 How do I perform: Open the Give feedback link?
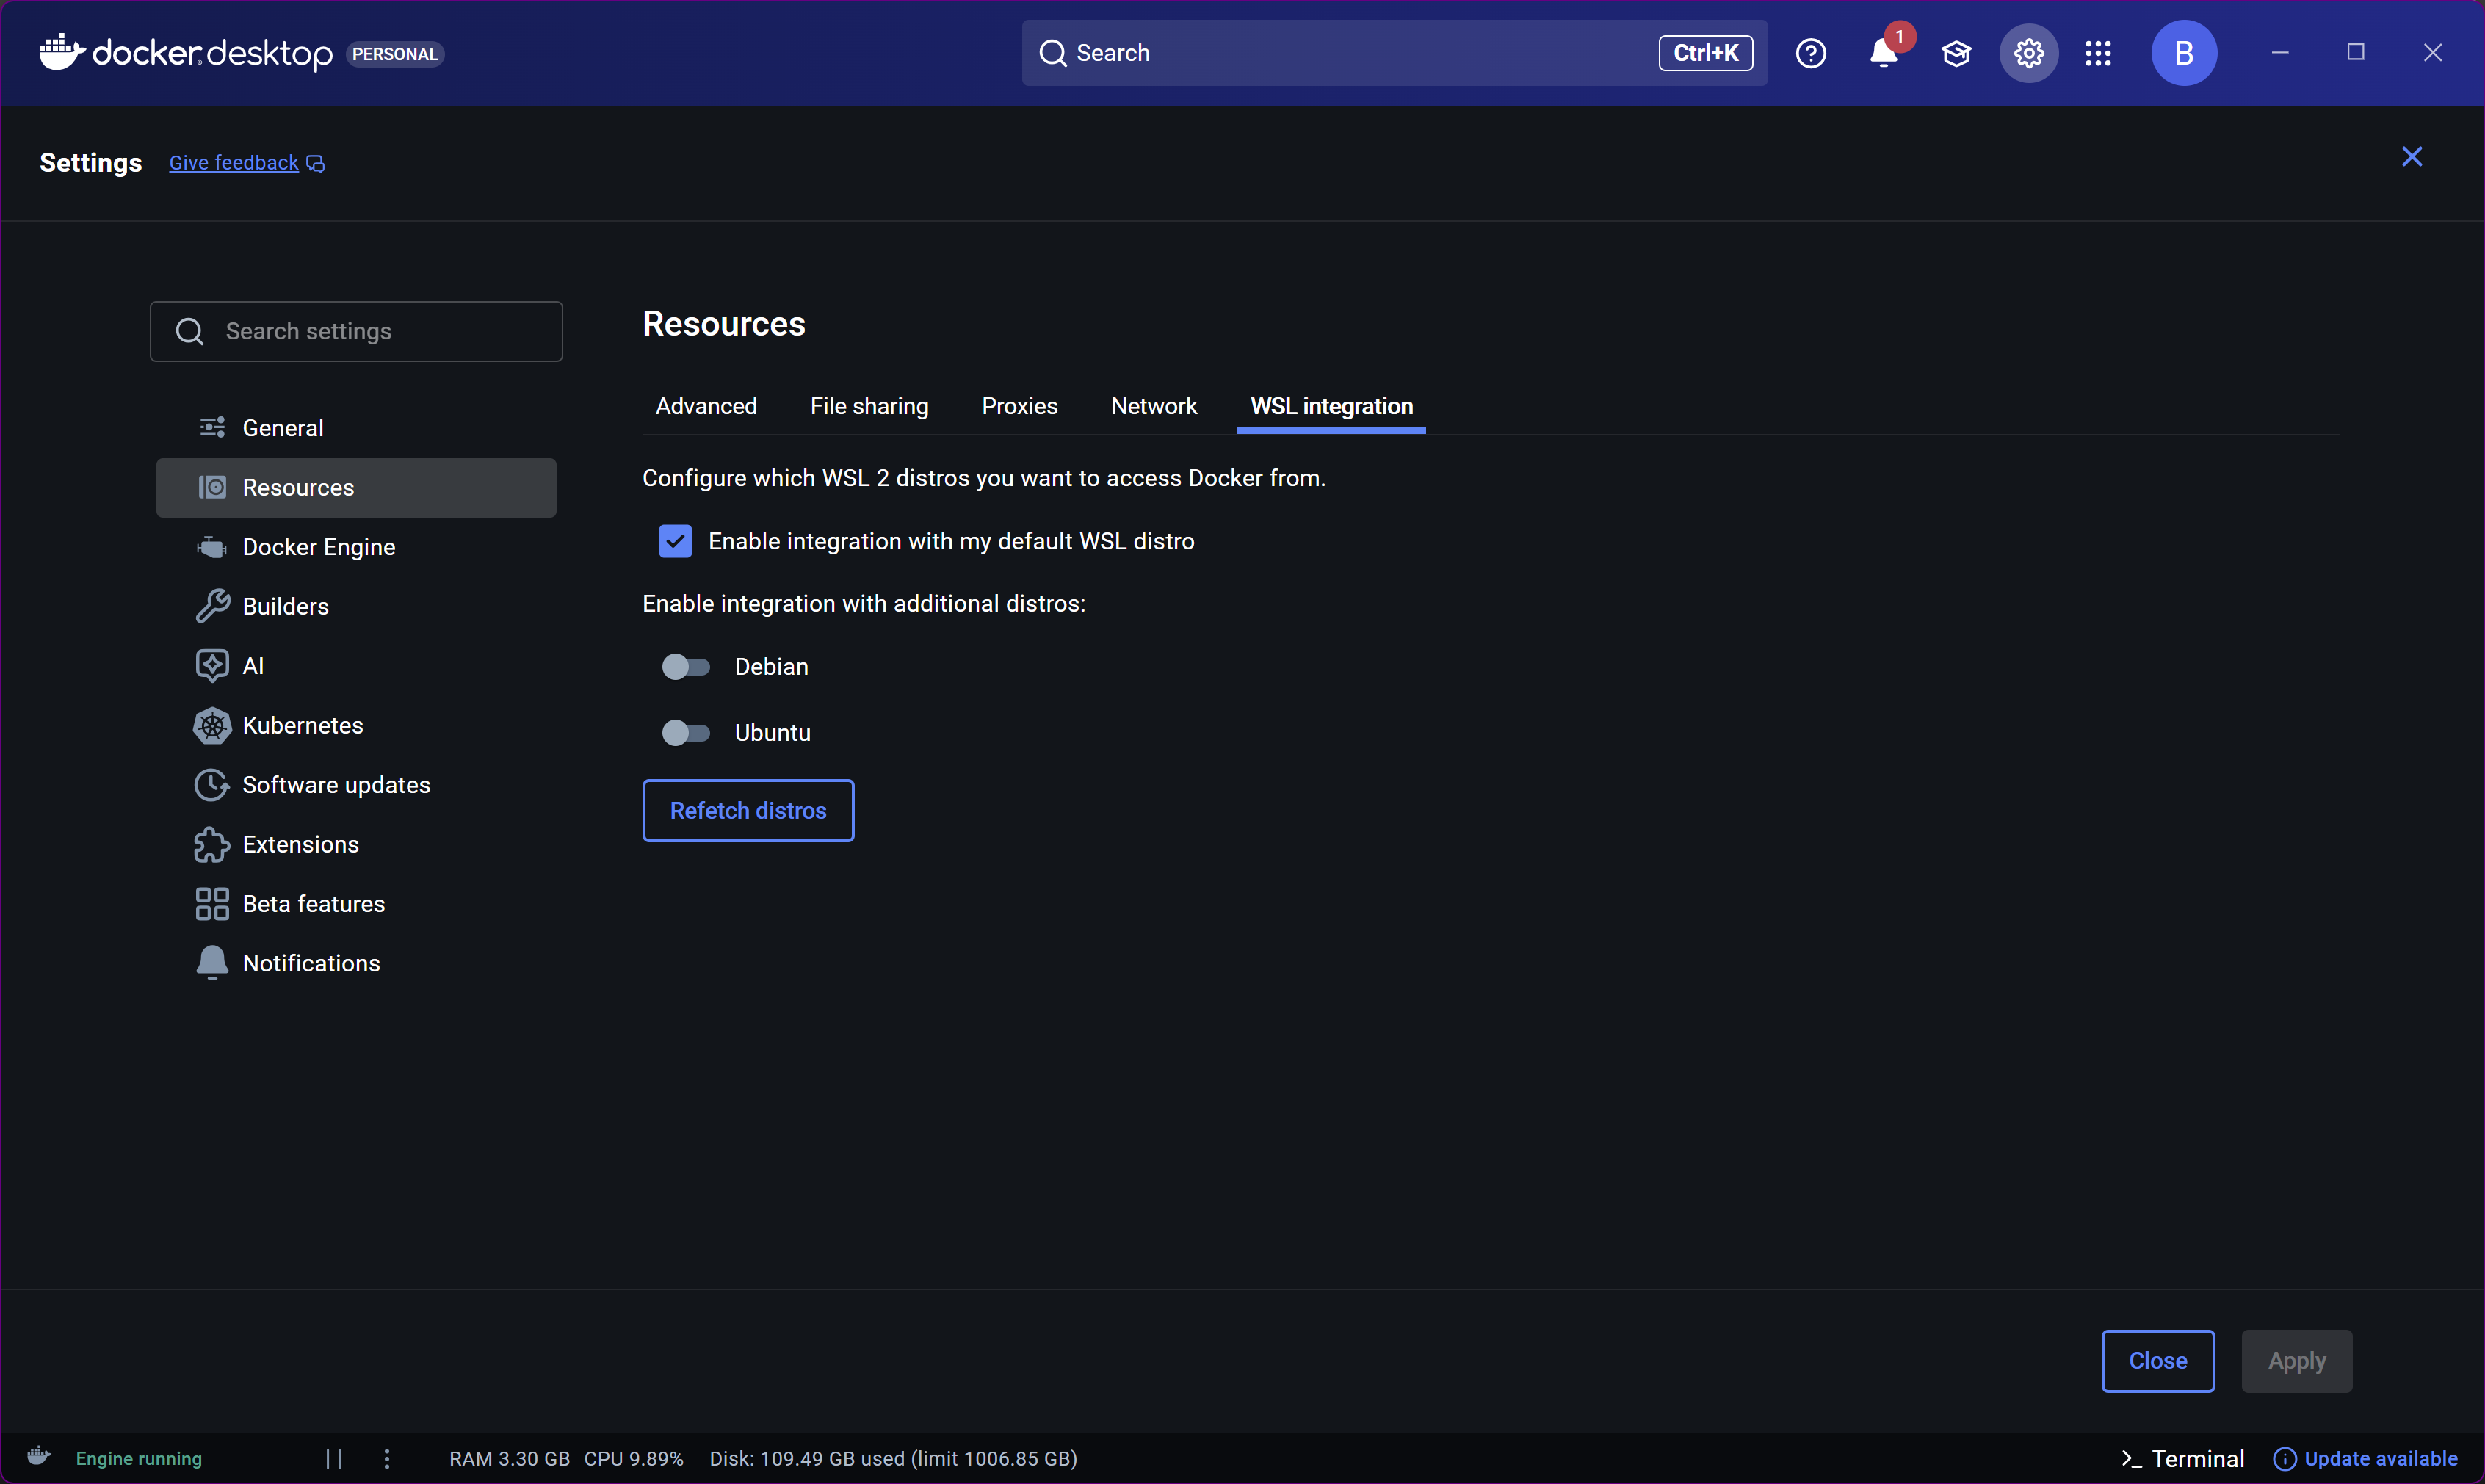click(234, 163)
